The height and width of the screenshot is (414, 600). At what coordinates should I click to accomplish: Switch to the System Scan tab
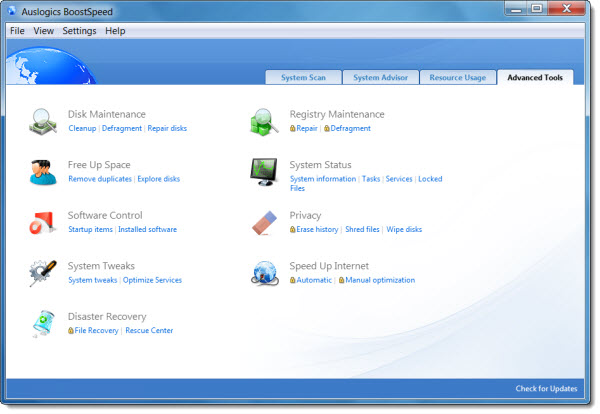pos(303,77)
